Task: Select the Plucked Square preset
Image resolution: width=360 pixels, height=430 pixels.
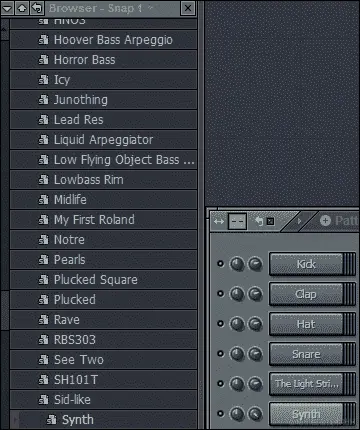Action: click(103, 280)
